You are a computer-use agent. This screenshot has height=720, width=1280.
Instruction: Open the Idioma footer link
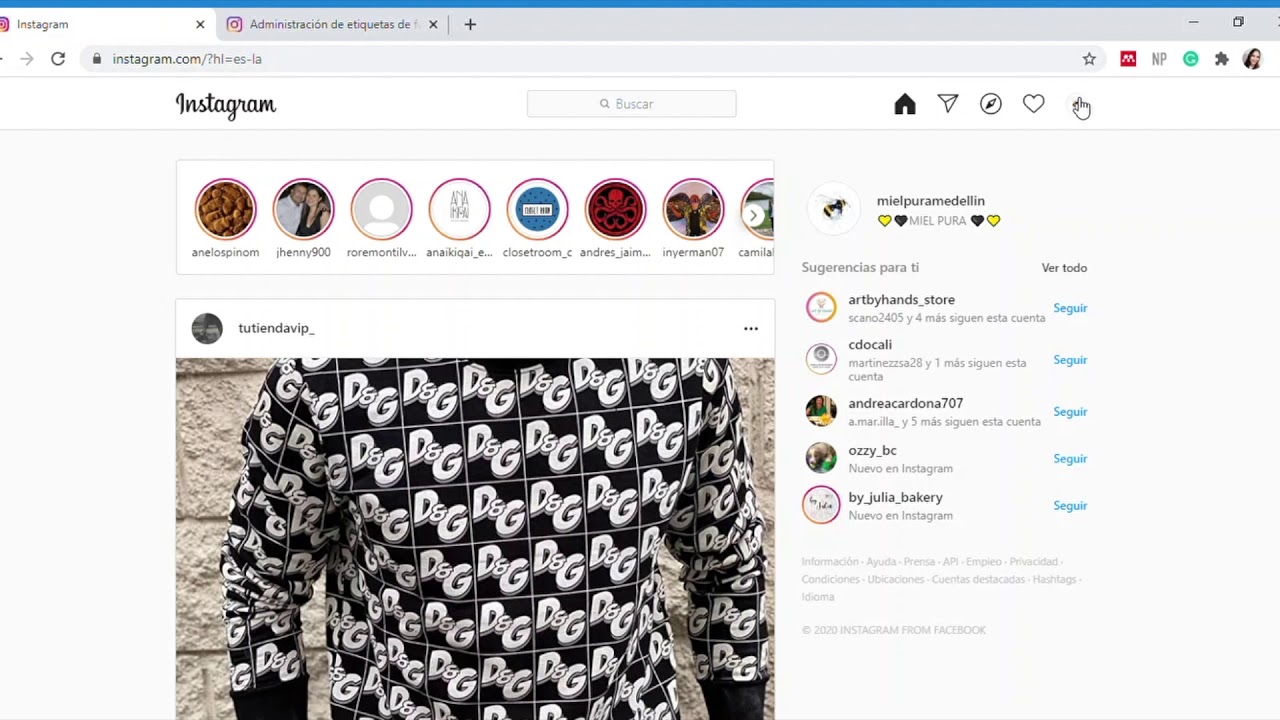pyautogui.click(x=817, y=597)
